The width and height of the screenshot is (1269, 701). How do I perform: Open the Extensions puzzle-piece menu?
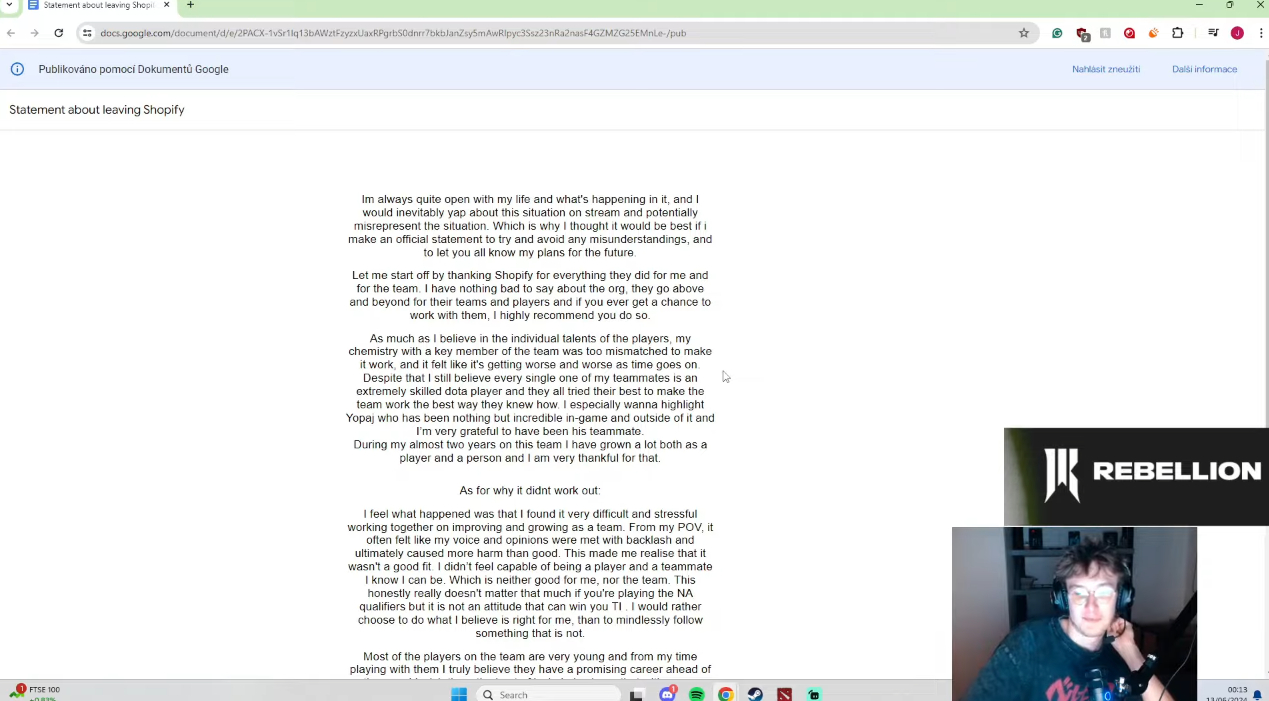tap(1178, 33)
